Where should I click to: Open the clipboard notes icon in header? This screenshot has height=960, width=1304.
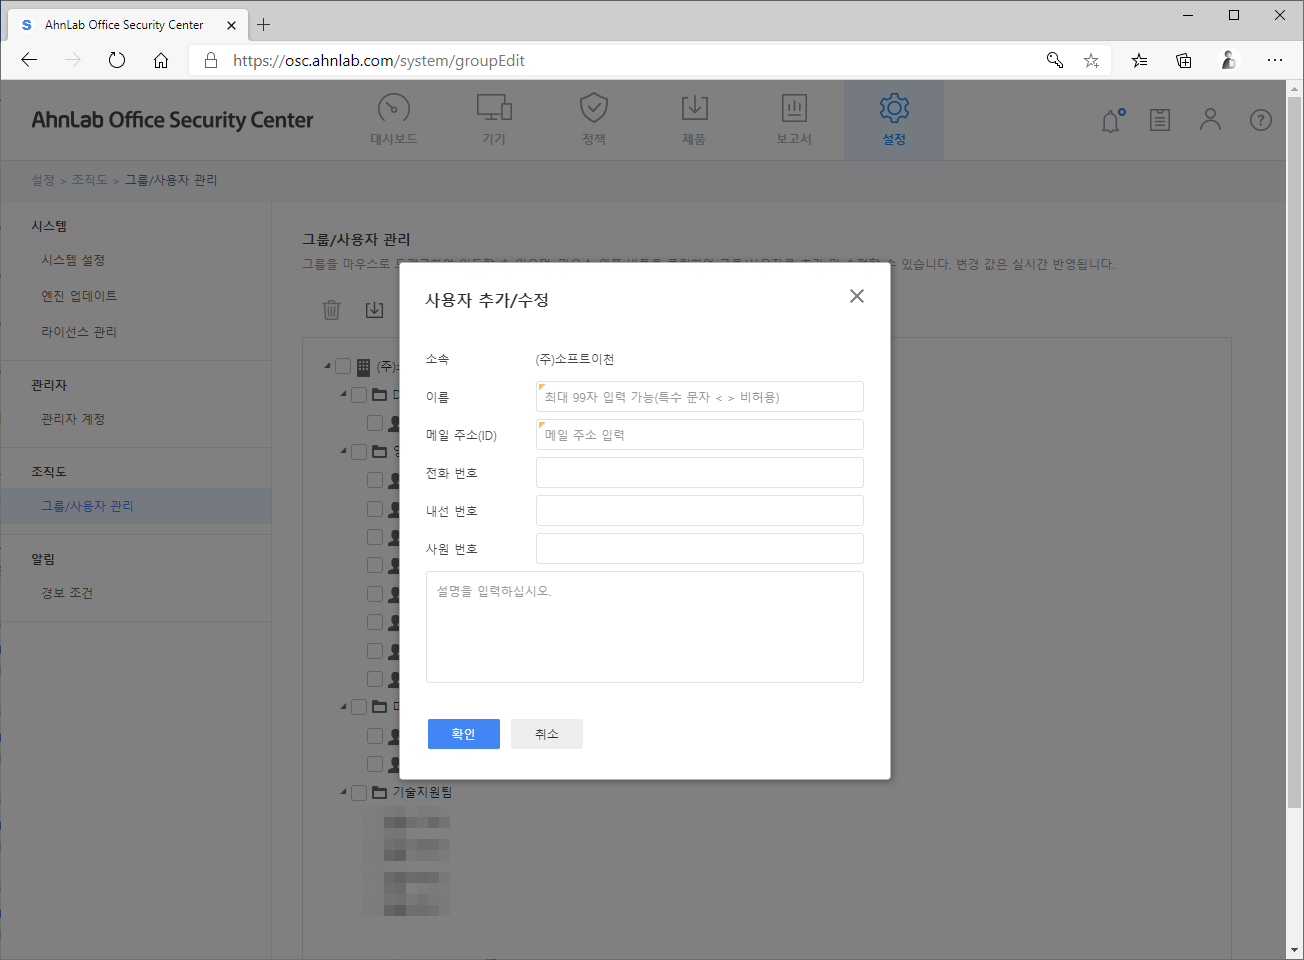tap(1160, 120)
